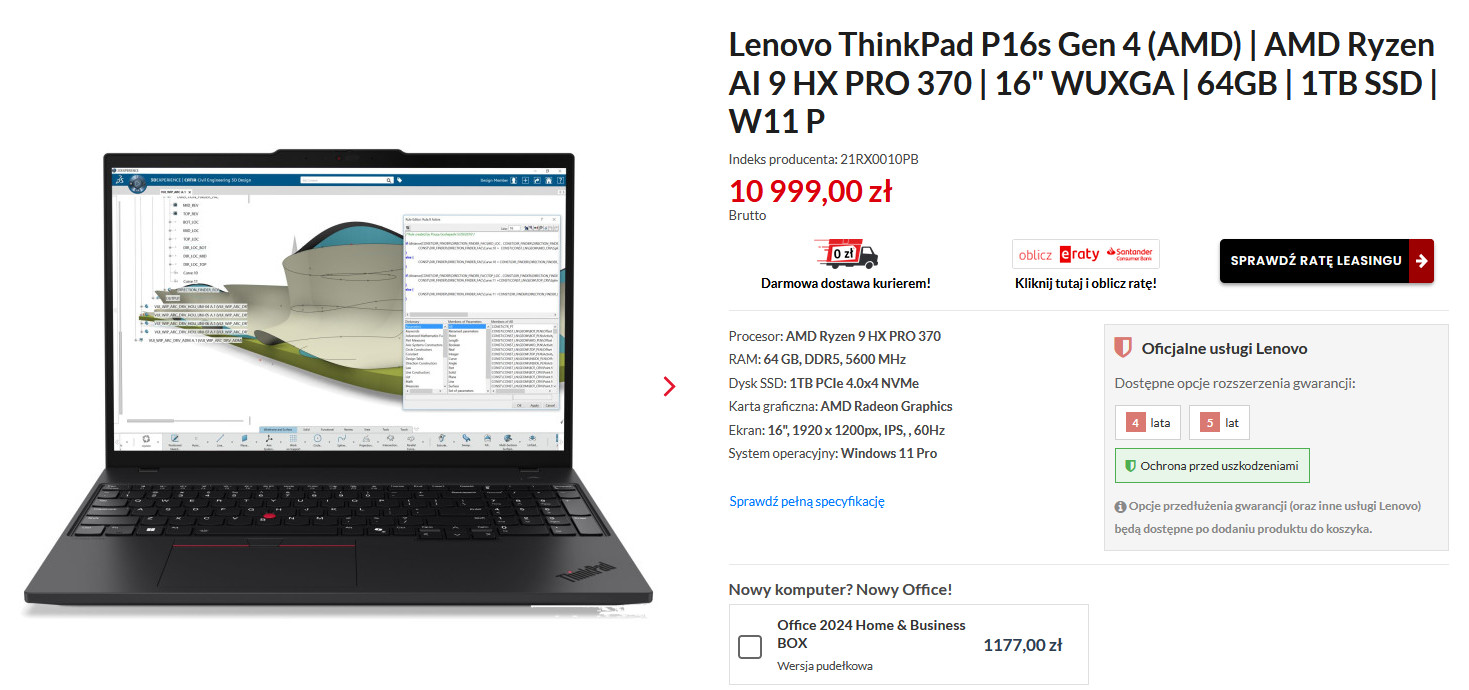Open Sprawdź pełną specyfikację link
This screenshot has height=690, width=1469.
tap(807, 501)
